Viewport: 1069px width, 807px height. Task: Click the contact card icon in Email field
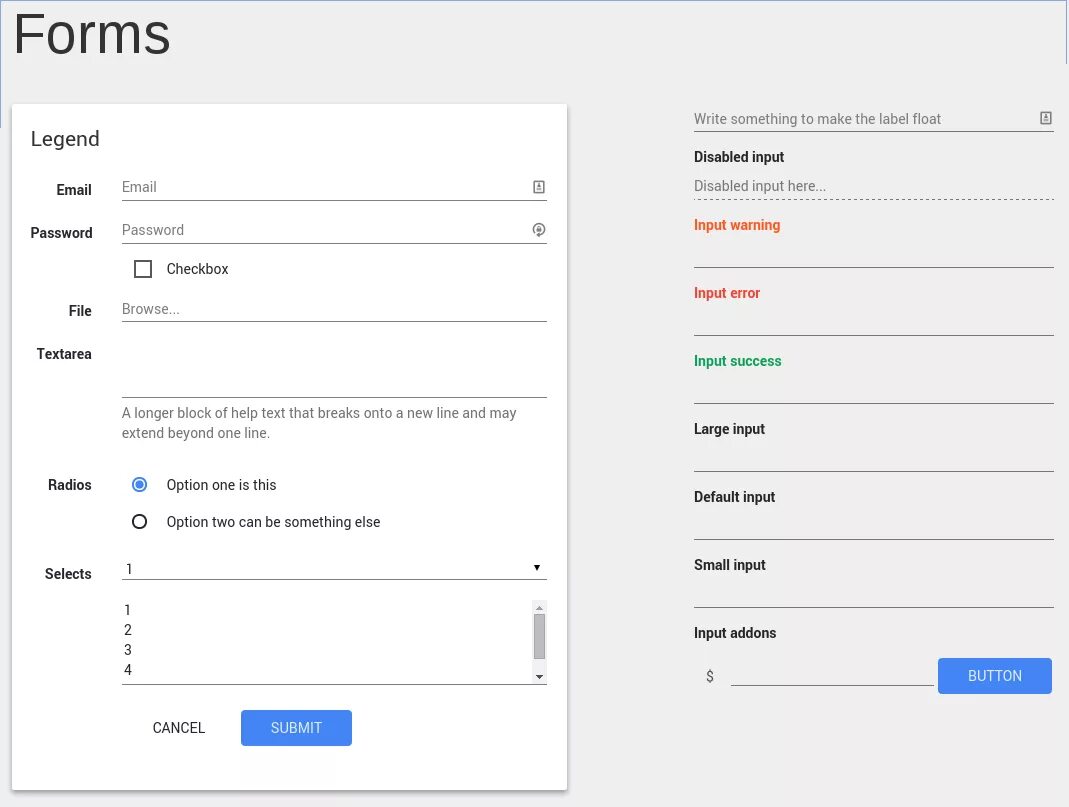point(538,187)
